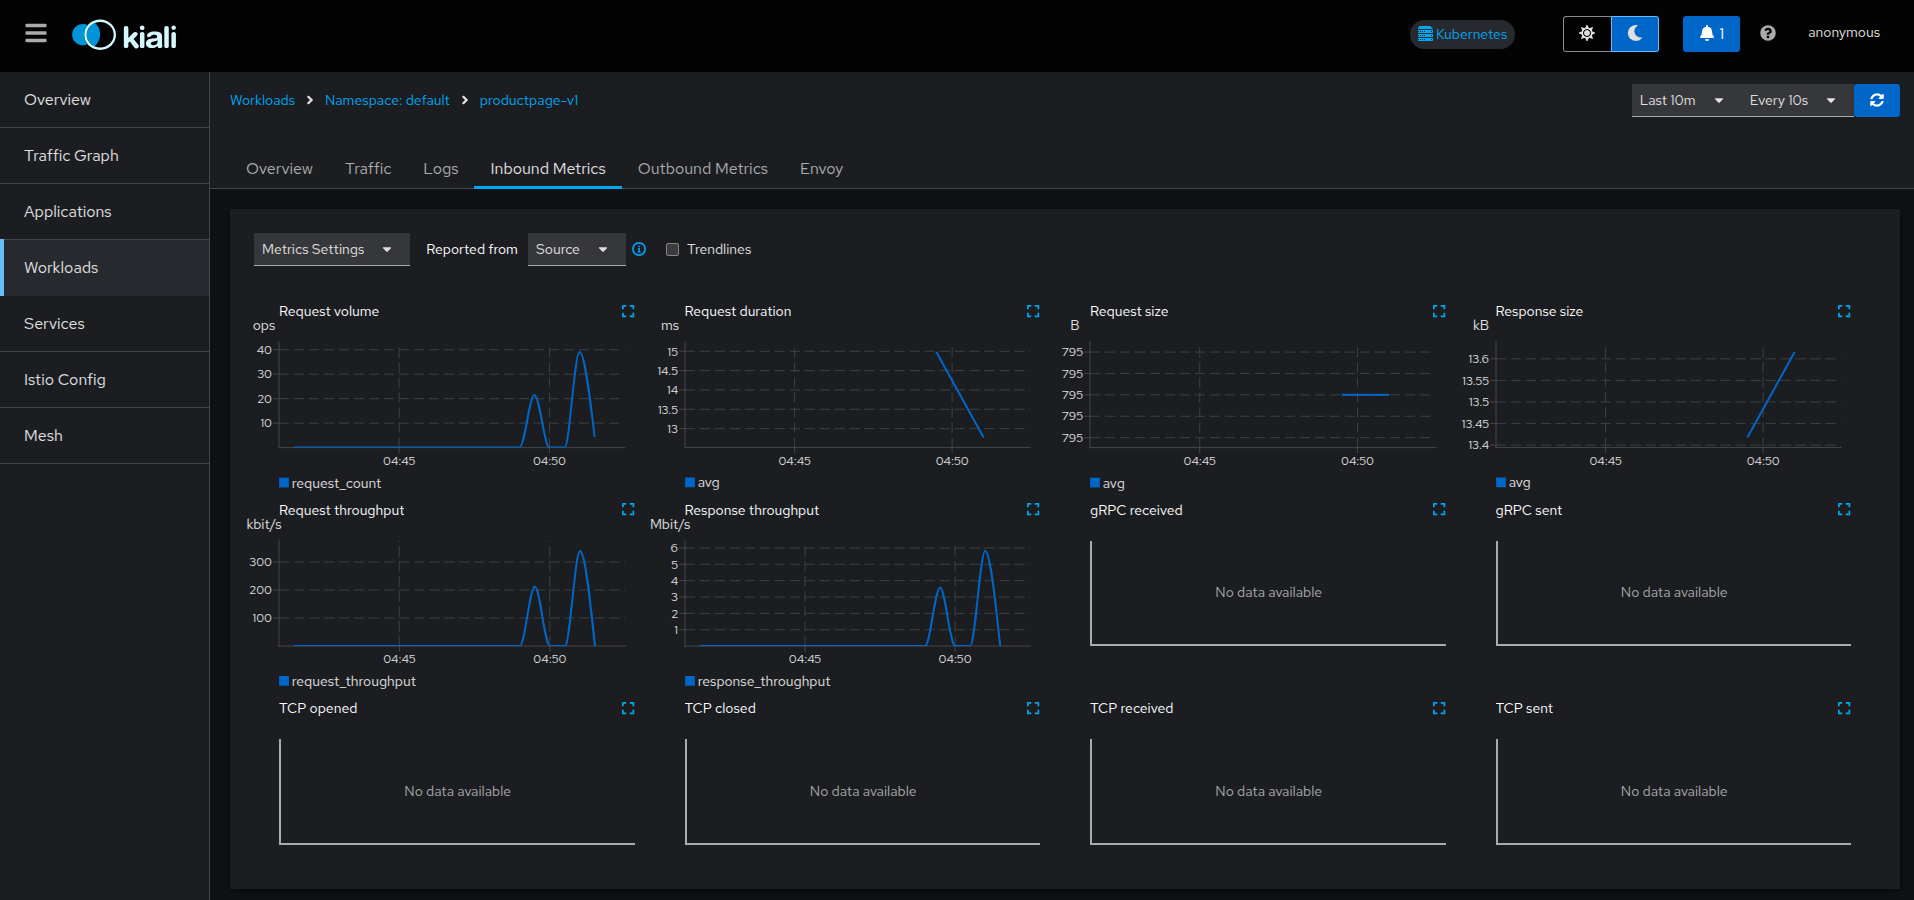Viewport: 1914px width, 900px height.
Task: Expand the Response size chart fullscreen
Action: click(1843, 312)
